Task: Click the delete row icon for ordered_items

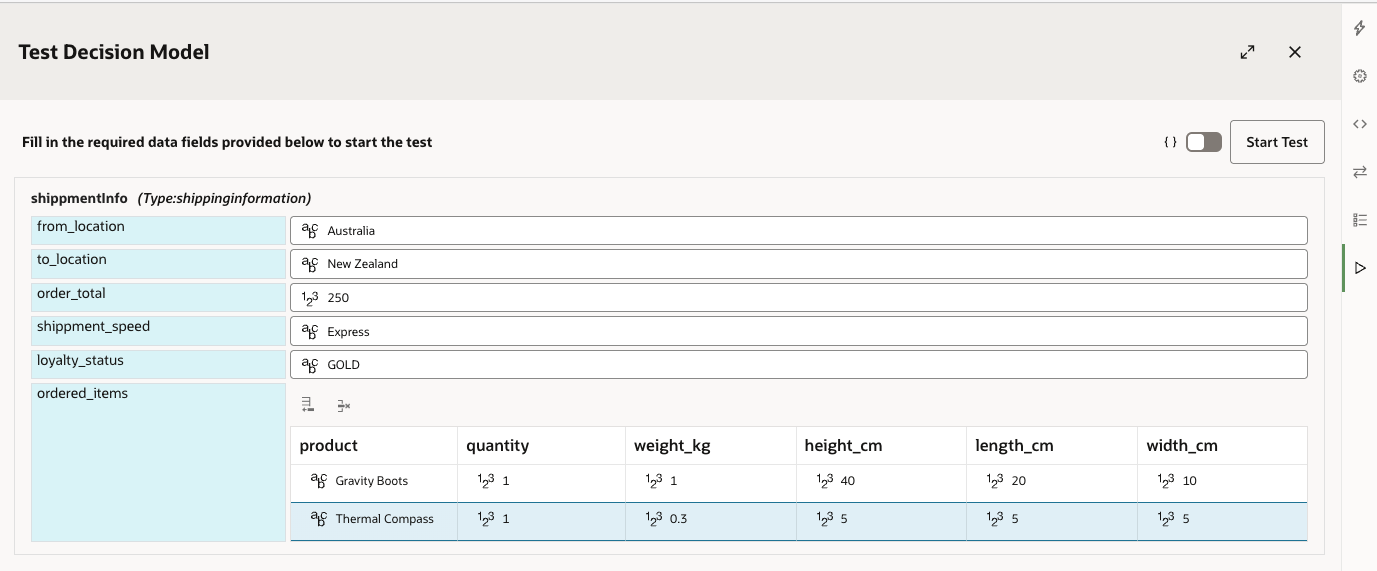Action: 343,405
